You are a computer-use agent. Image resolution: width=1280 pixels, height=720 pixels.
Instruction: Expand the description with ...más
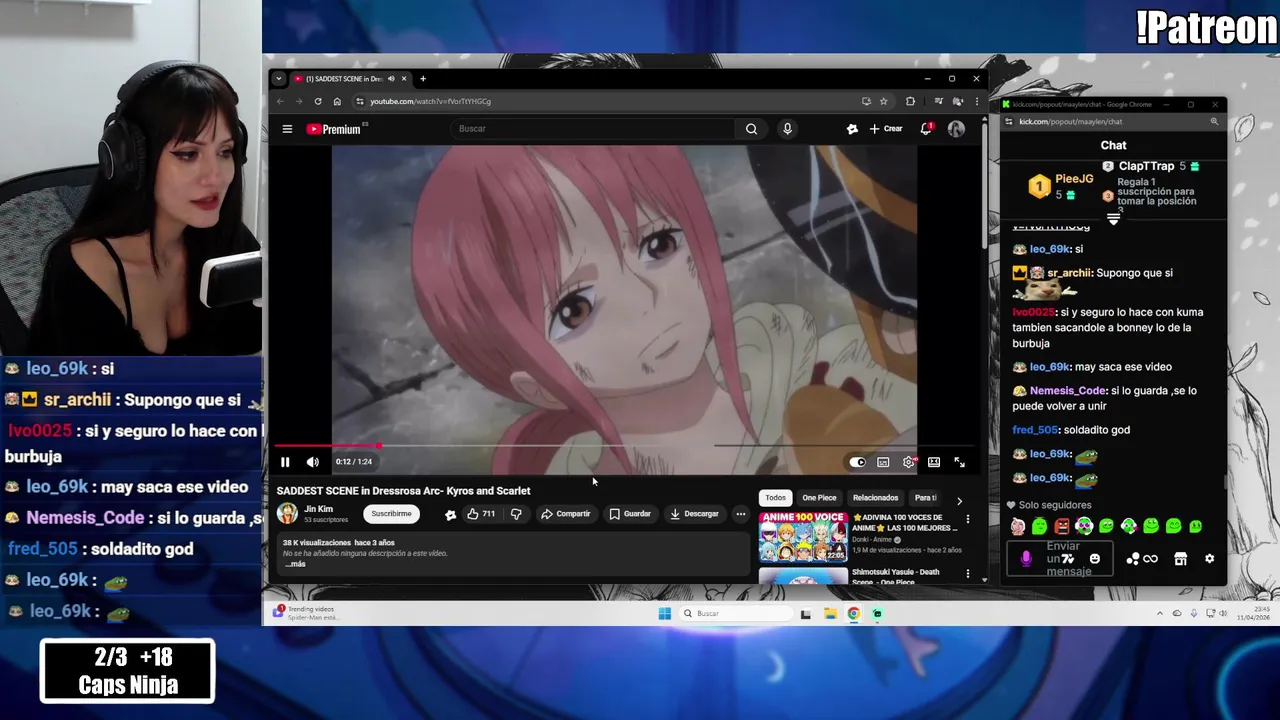295,564
